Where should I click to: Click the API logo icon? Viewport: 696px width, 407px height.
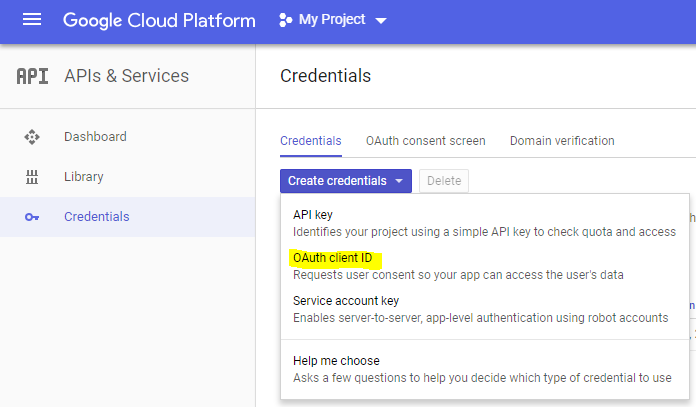(32, 76)
